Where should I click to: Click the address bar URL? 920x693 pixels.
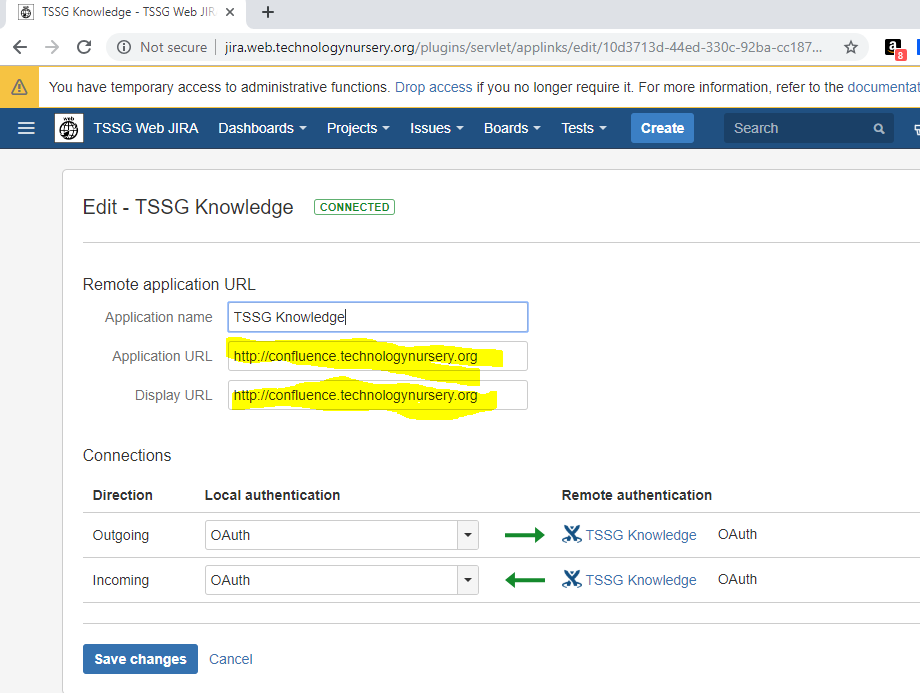coord(523,47)
